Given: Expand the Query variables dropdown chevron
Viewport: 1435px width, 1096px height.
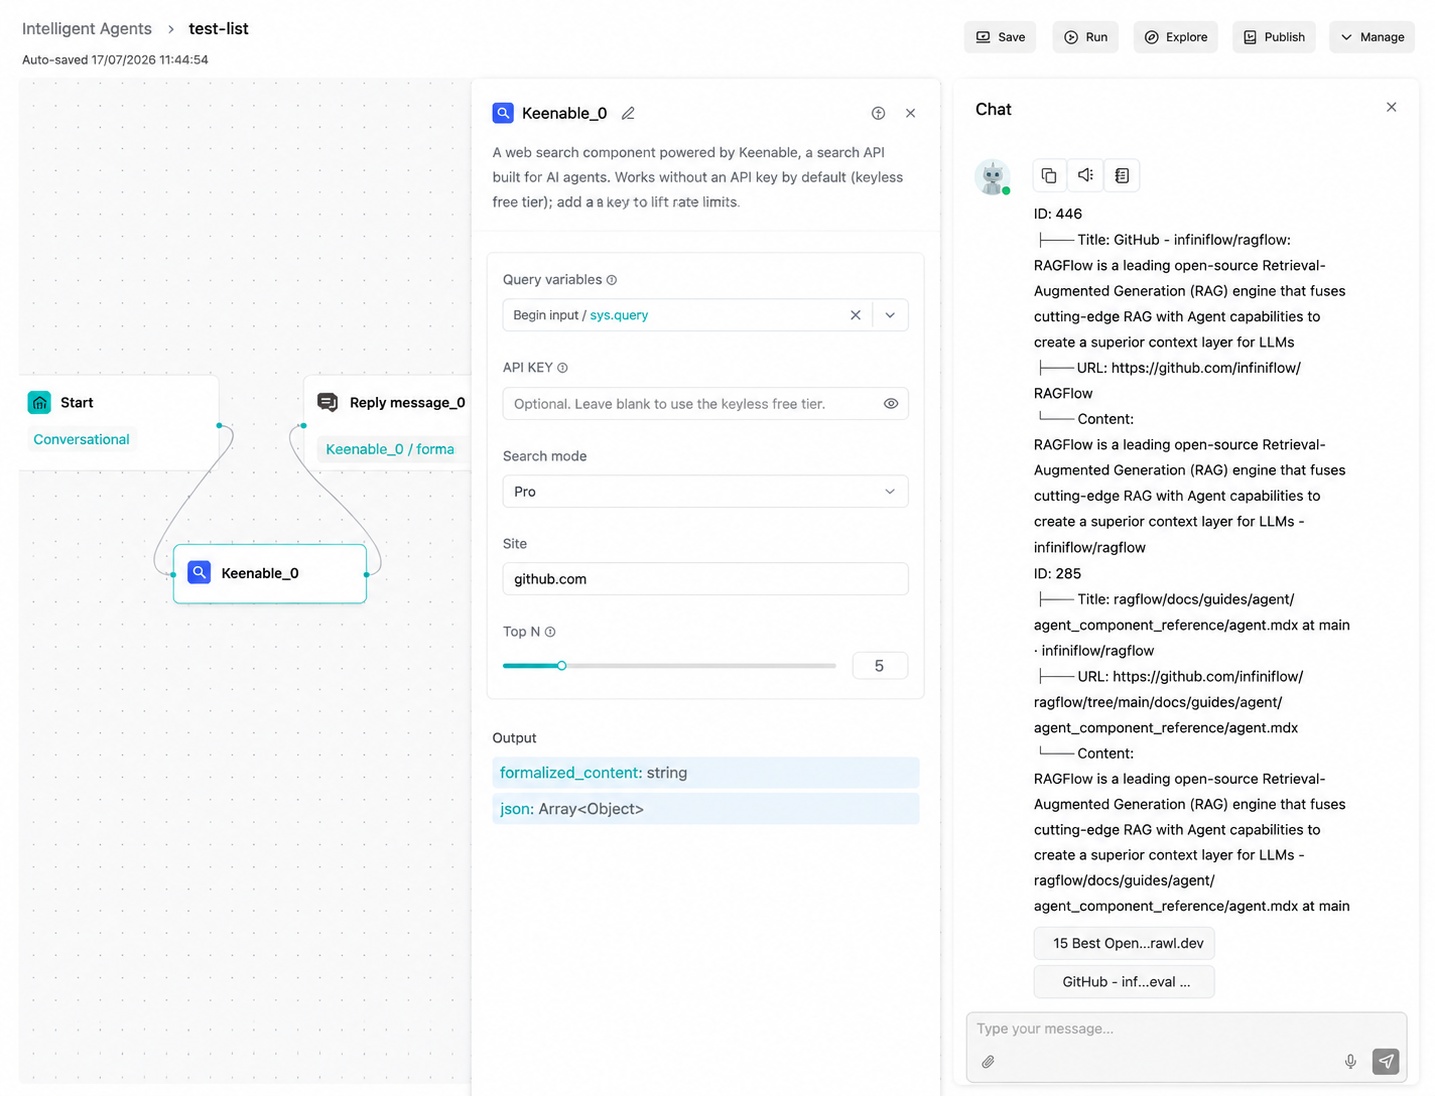Looking at the screenshot, I should pos(890,315).
